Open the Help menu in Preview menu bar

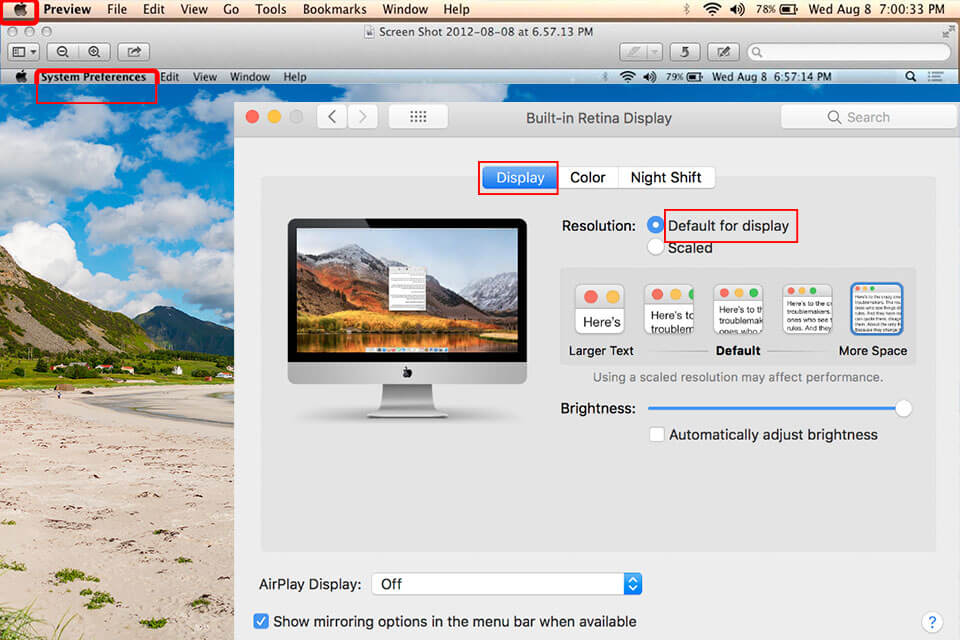[456, 9]
